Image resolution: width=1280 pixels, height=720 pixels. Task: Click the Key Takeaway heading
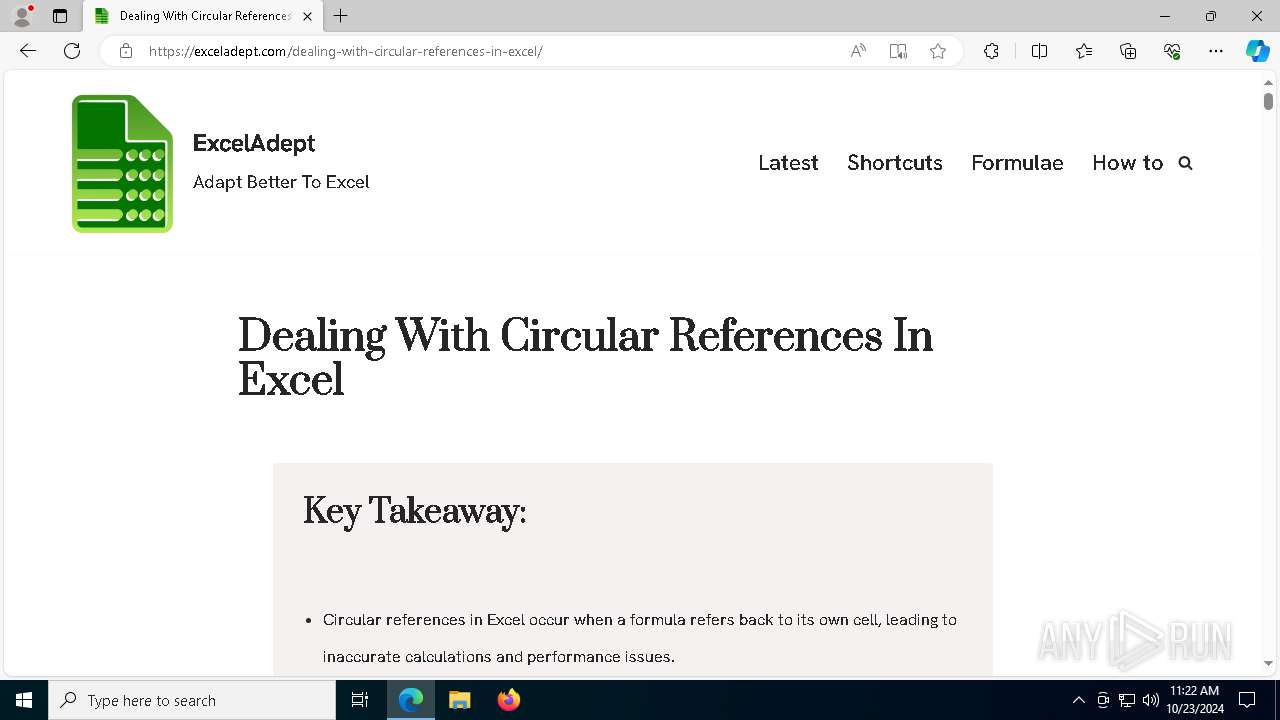414,511
